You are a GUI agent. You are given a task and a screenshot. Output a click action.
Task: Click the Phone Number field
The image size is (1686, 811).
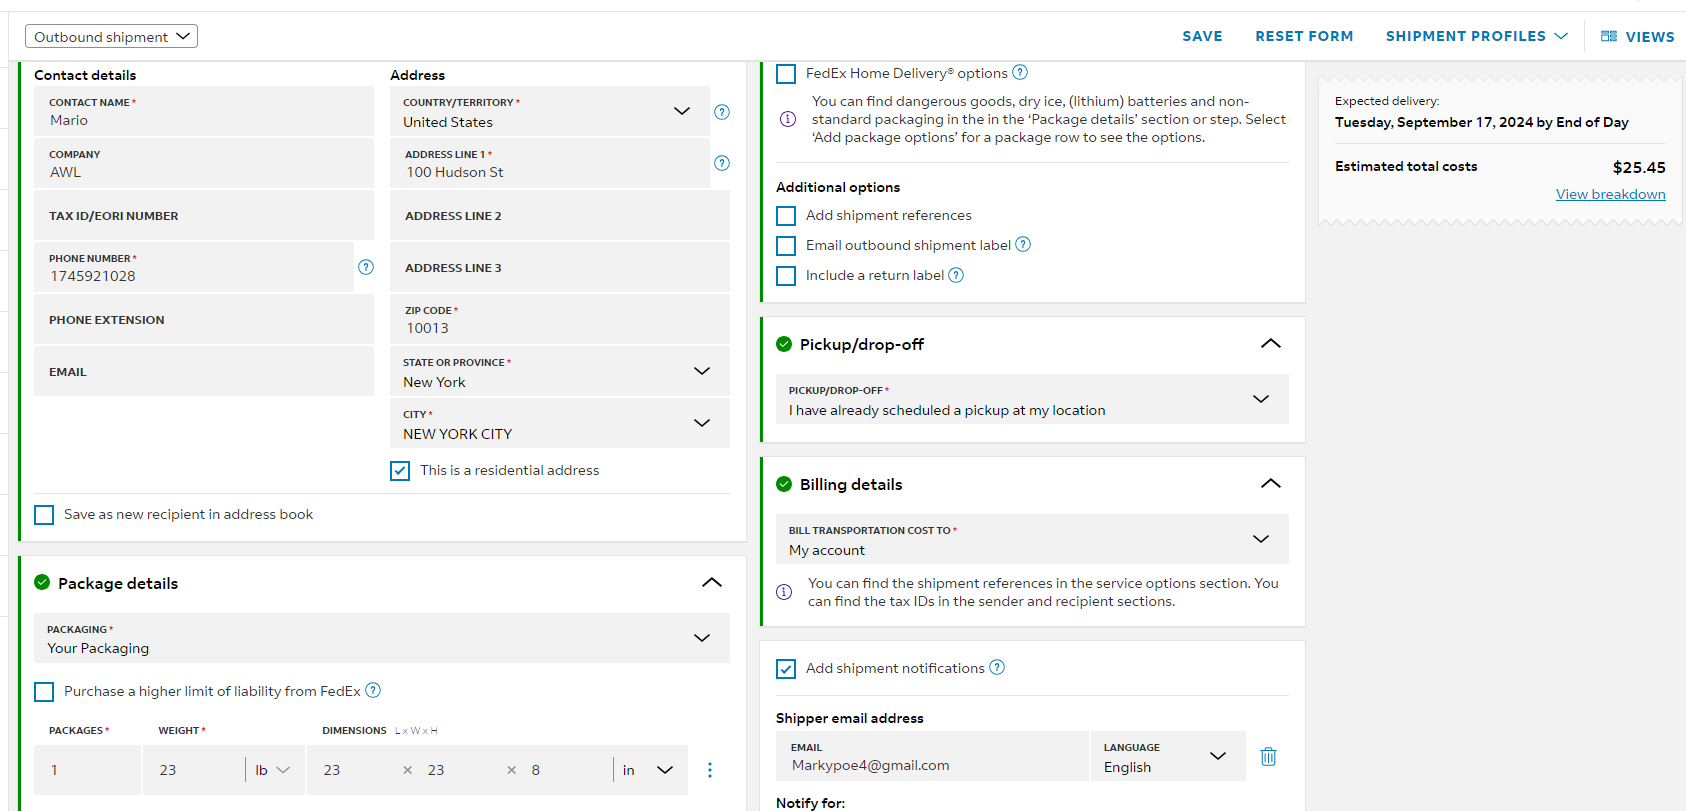click(x=194, y=267)
